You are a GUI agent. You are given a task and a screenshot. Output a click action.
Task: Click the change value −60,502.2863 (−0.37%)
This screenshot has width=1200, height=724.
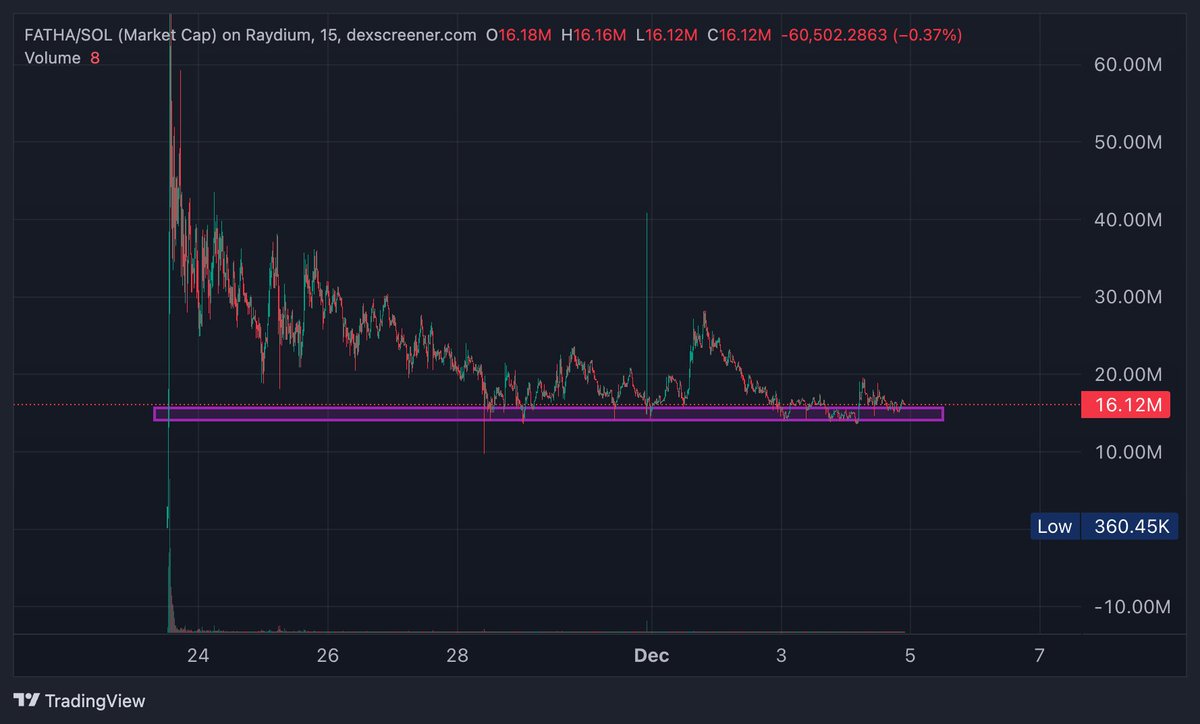coord(870,35)
